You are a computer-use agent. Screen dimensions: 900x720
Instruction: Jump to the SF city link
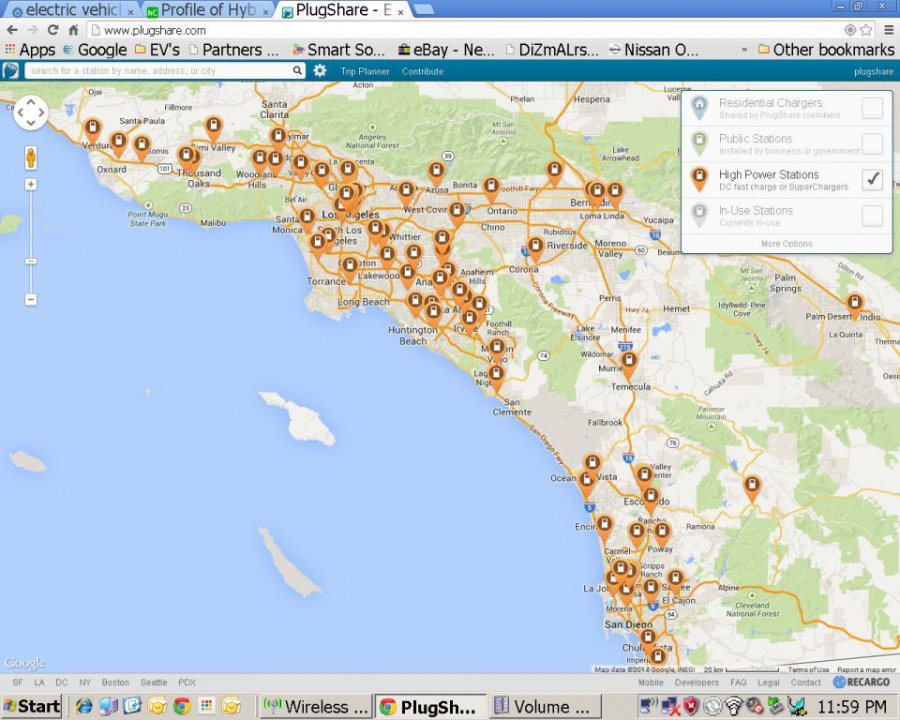[x=17, y=682]
